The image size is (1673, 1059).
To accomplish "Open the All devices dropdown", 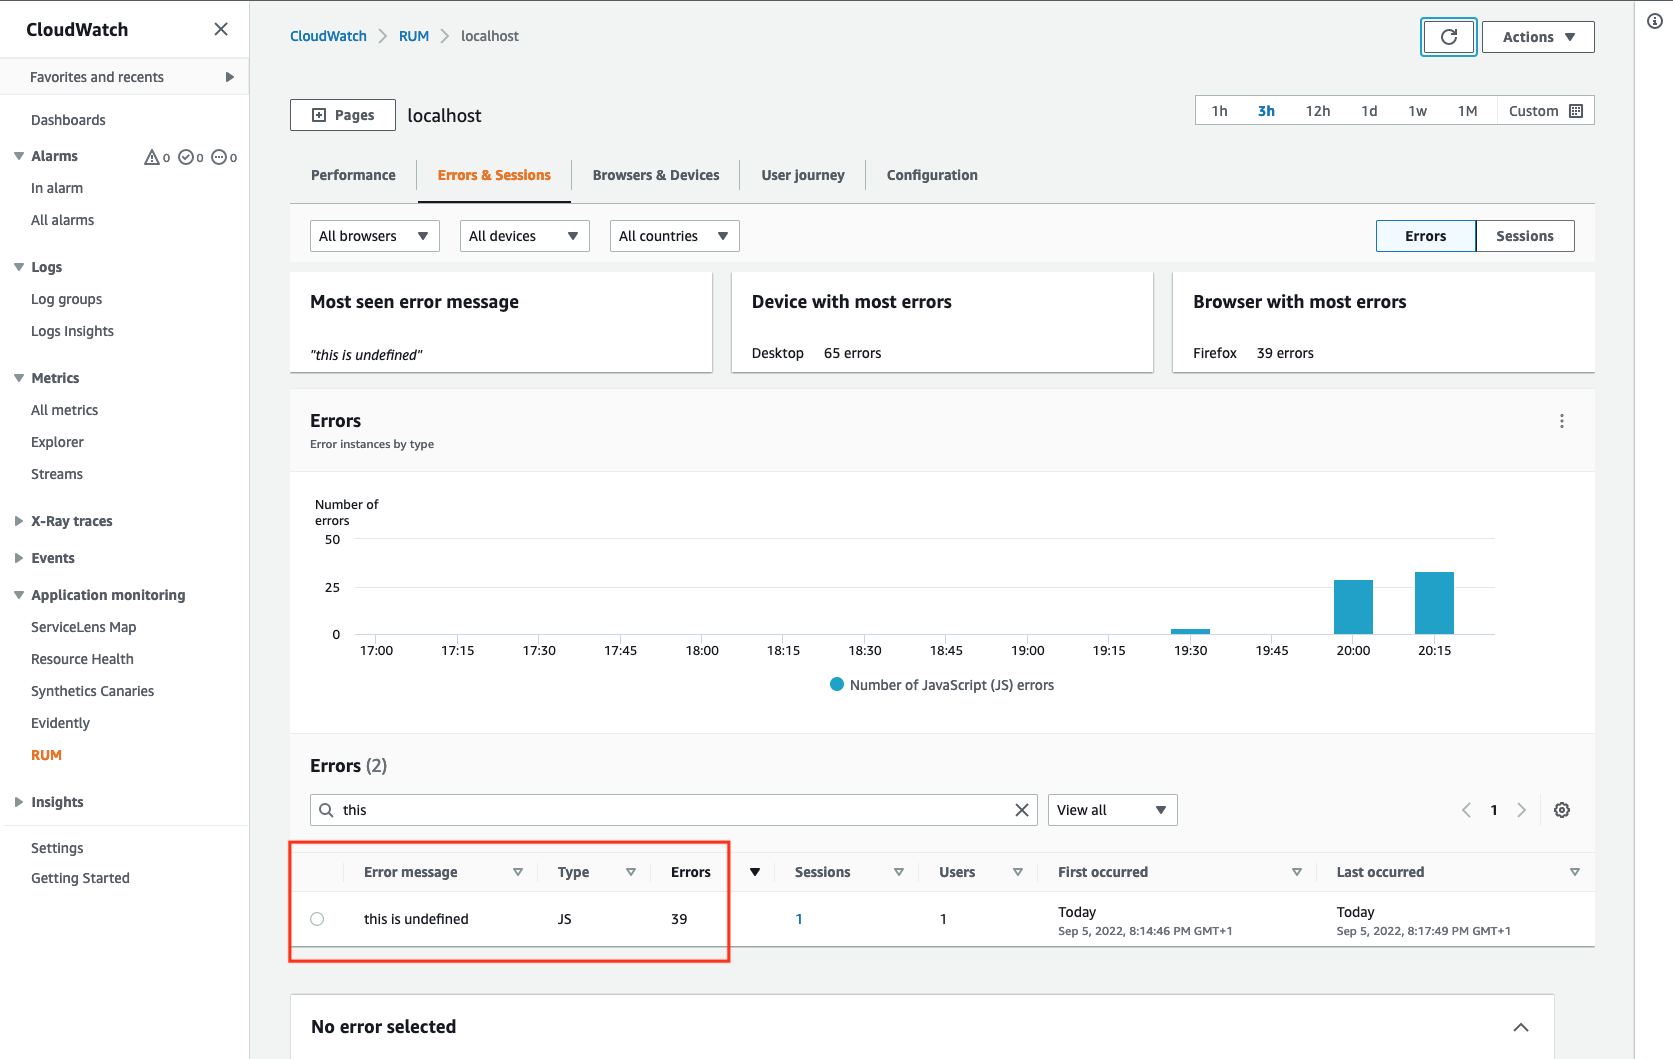I will 525,236.
